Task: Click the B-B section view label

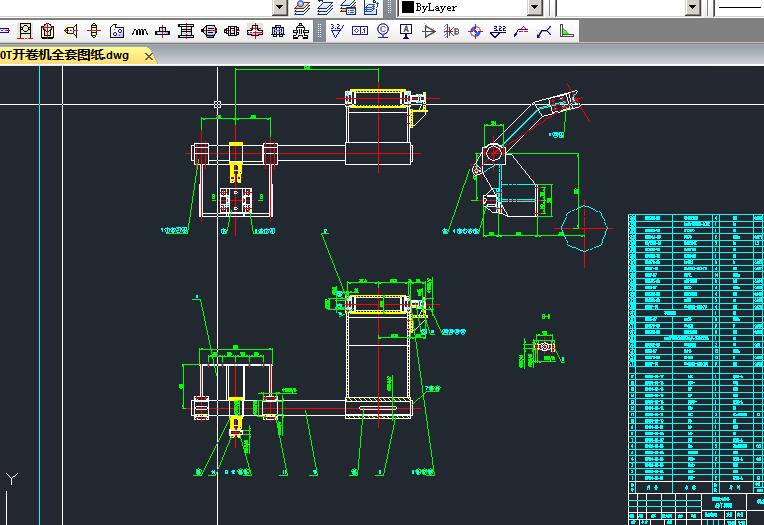Action: pyautogui.click(x=546, y=316)
